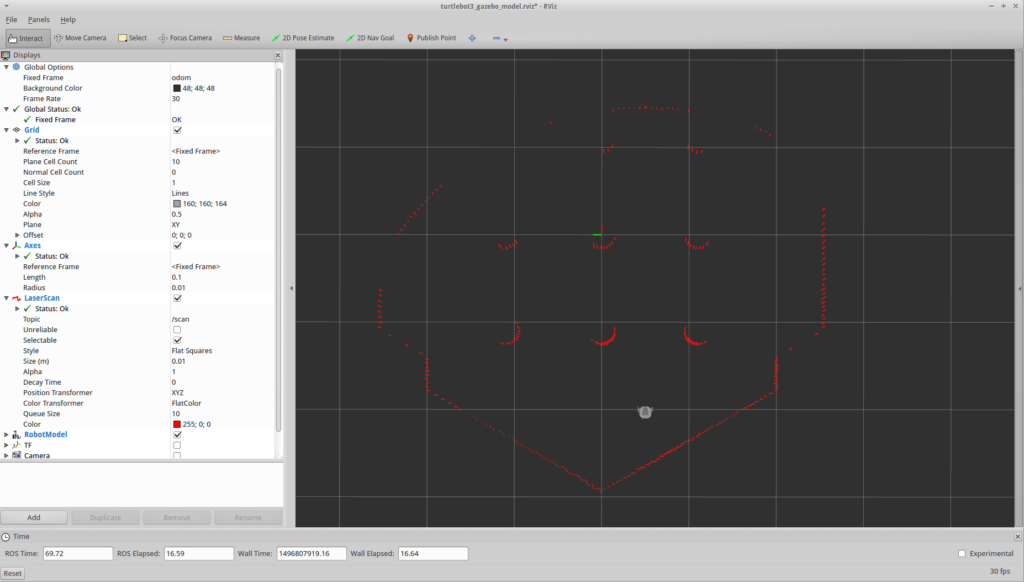The image size is (1024, 582).
Task: Collapse the Global Options tree
Action: point(7,67)
